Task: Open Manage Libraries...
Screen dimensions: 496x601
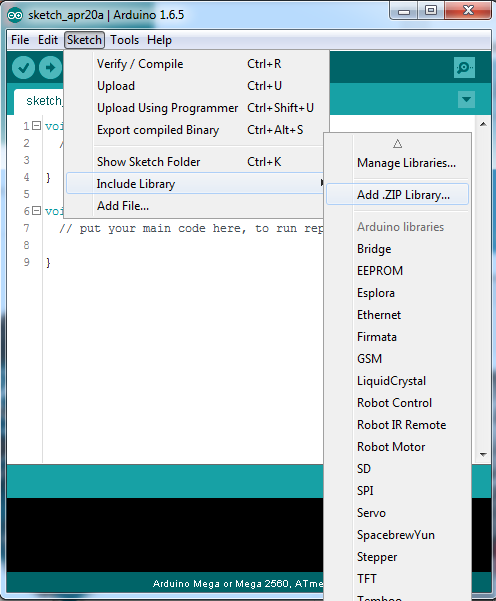Action: [x=397, y=163]
